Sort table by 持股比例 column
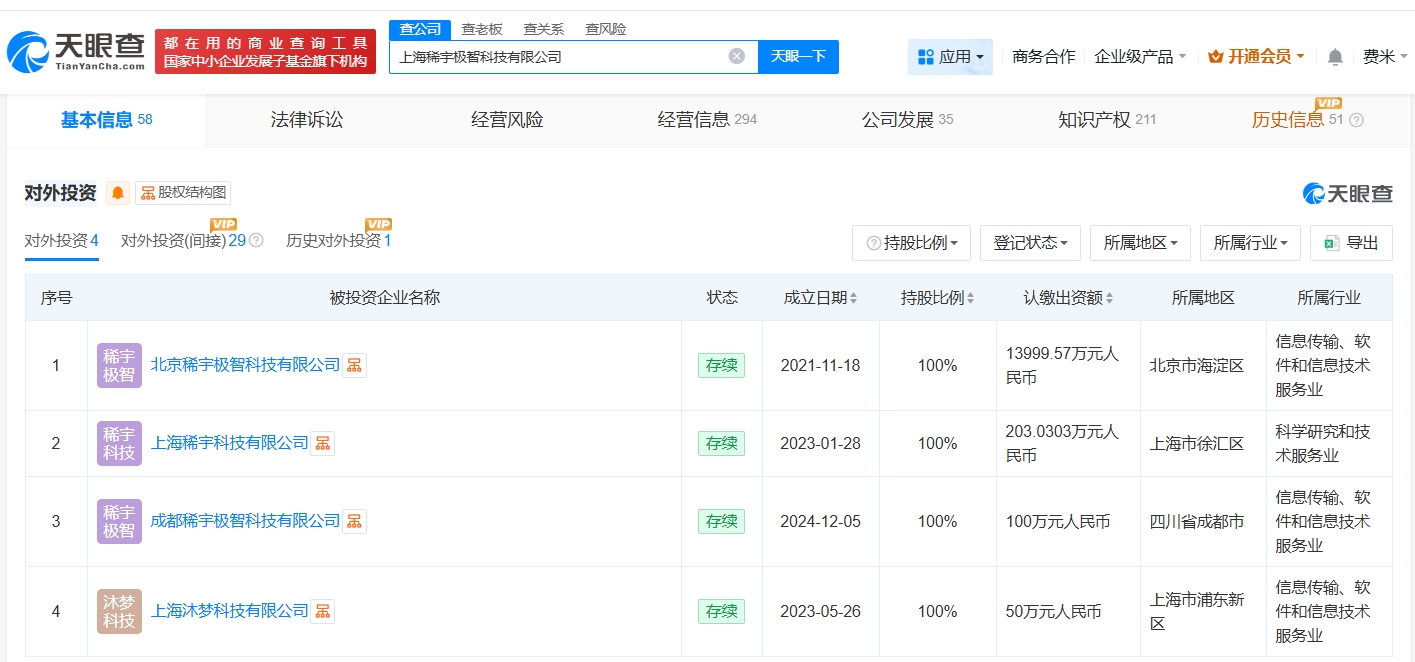This screenshot has height=662, width=1415. point(937,298)
